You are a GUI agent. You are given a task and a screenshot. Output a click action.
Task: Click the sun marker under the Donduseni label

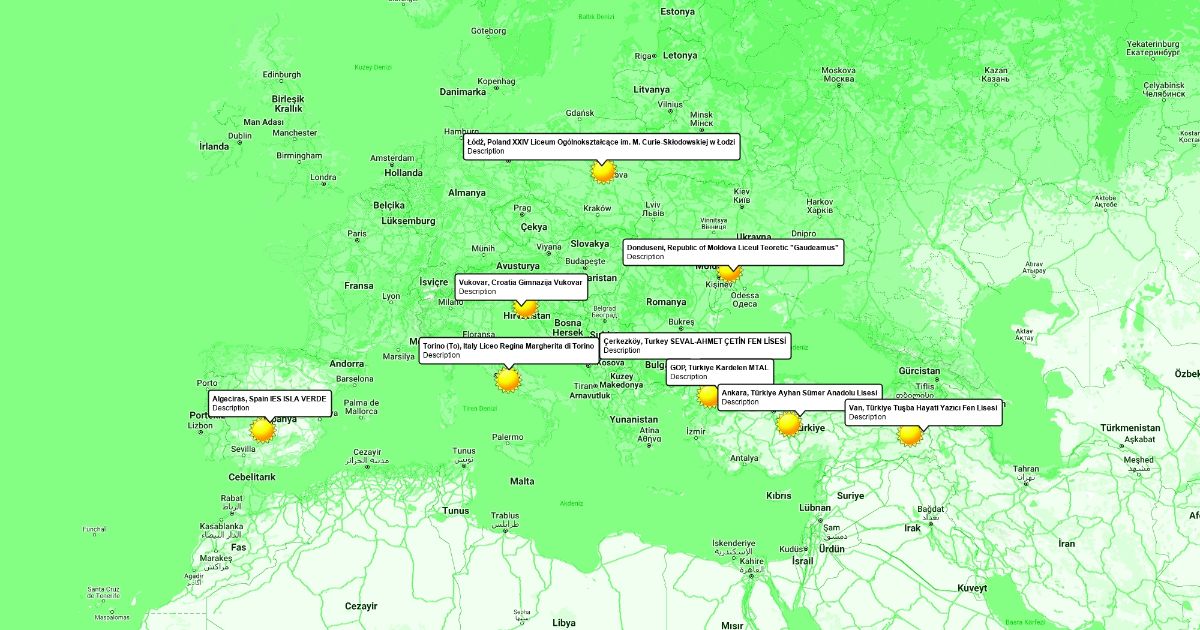[x=730, y=271]
